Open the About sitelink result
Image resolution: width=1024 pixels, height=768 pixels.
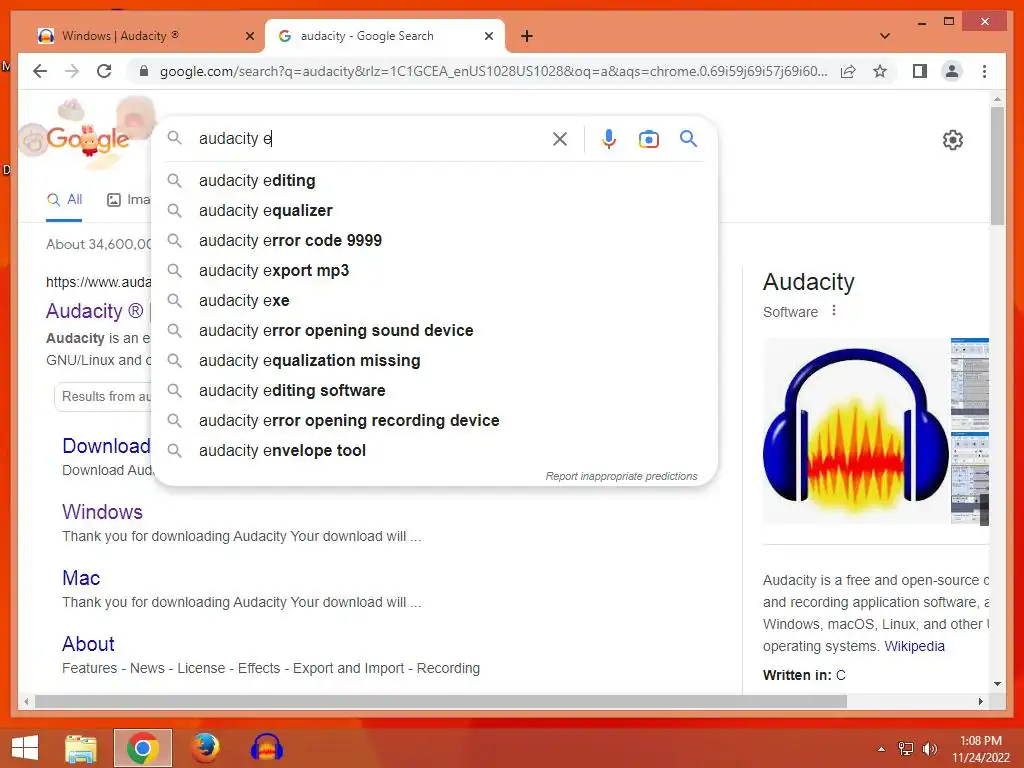click(88, 644)
